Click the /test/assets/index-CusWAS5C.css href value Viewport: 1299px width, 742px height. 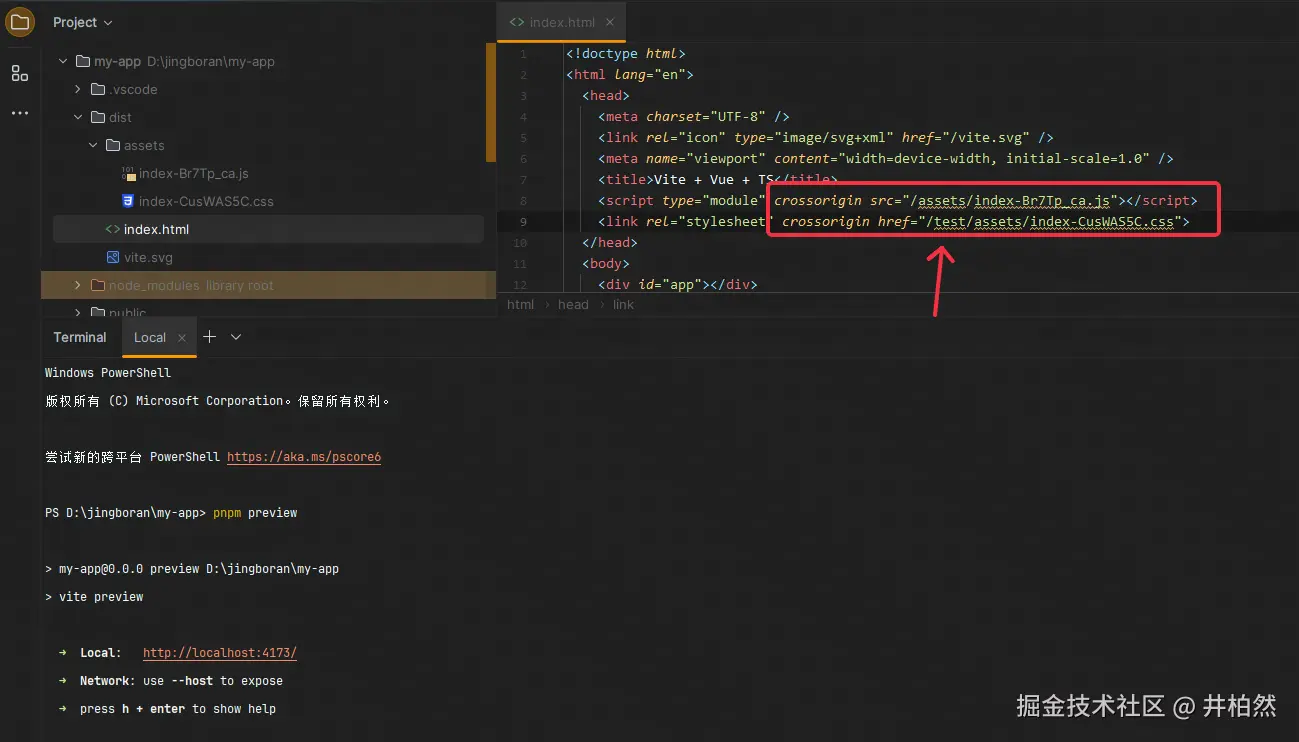1051,221
